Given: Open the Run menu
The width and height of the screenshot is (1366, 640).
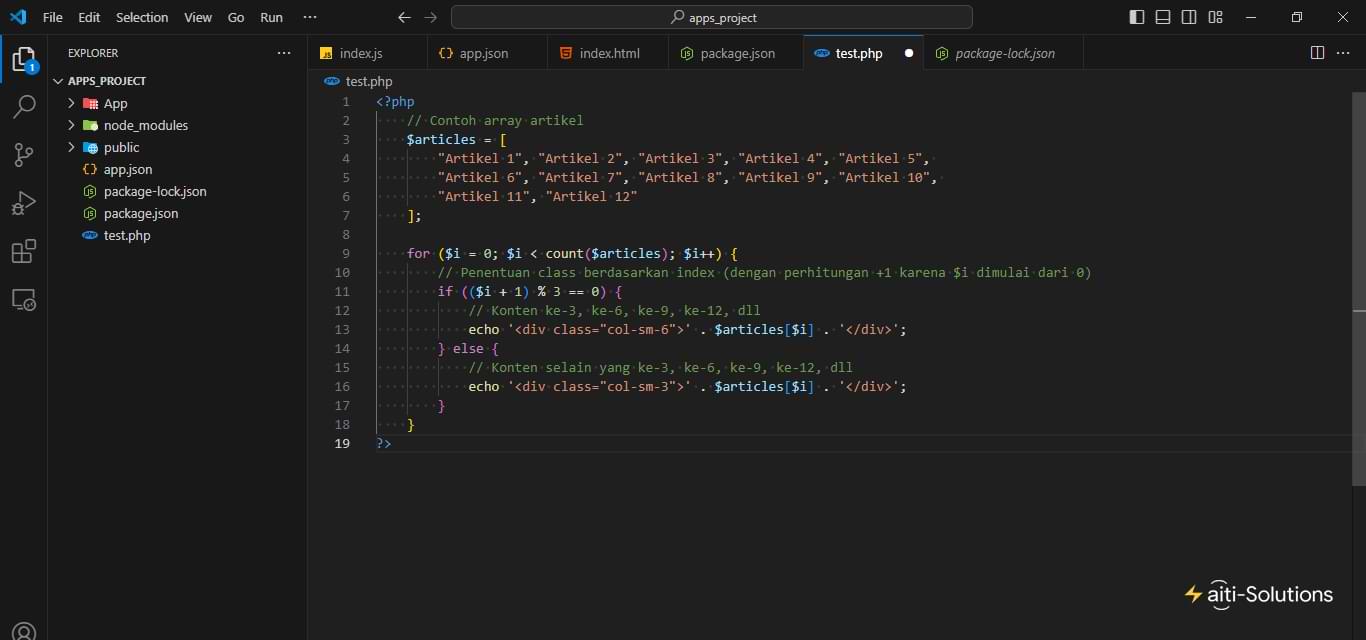Looking at the screenshot, I should coord(270,17).
